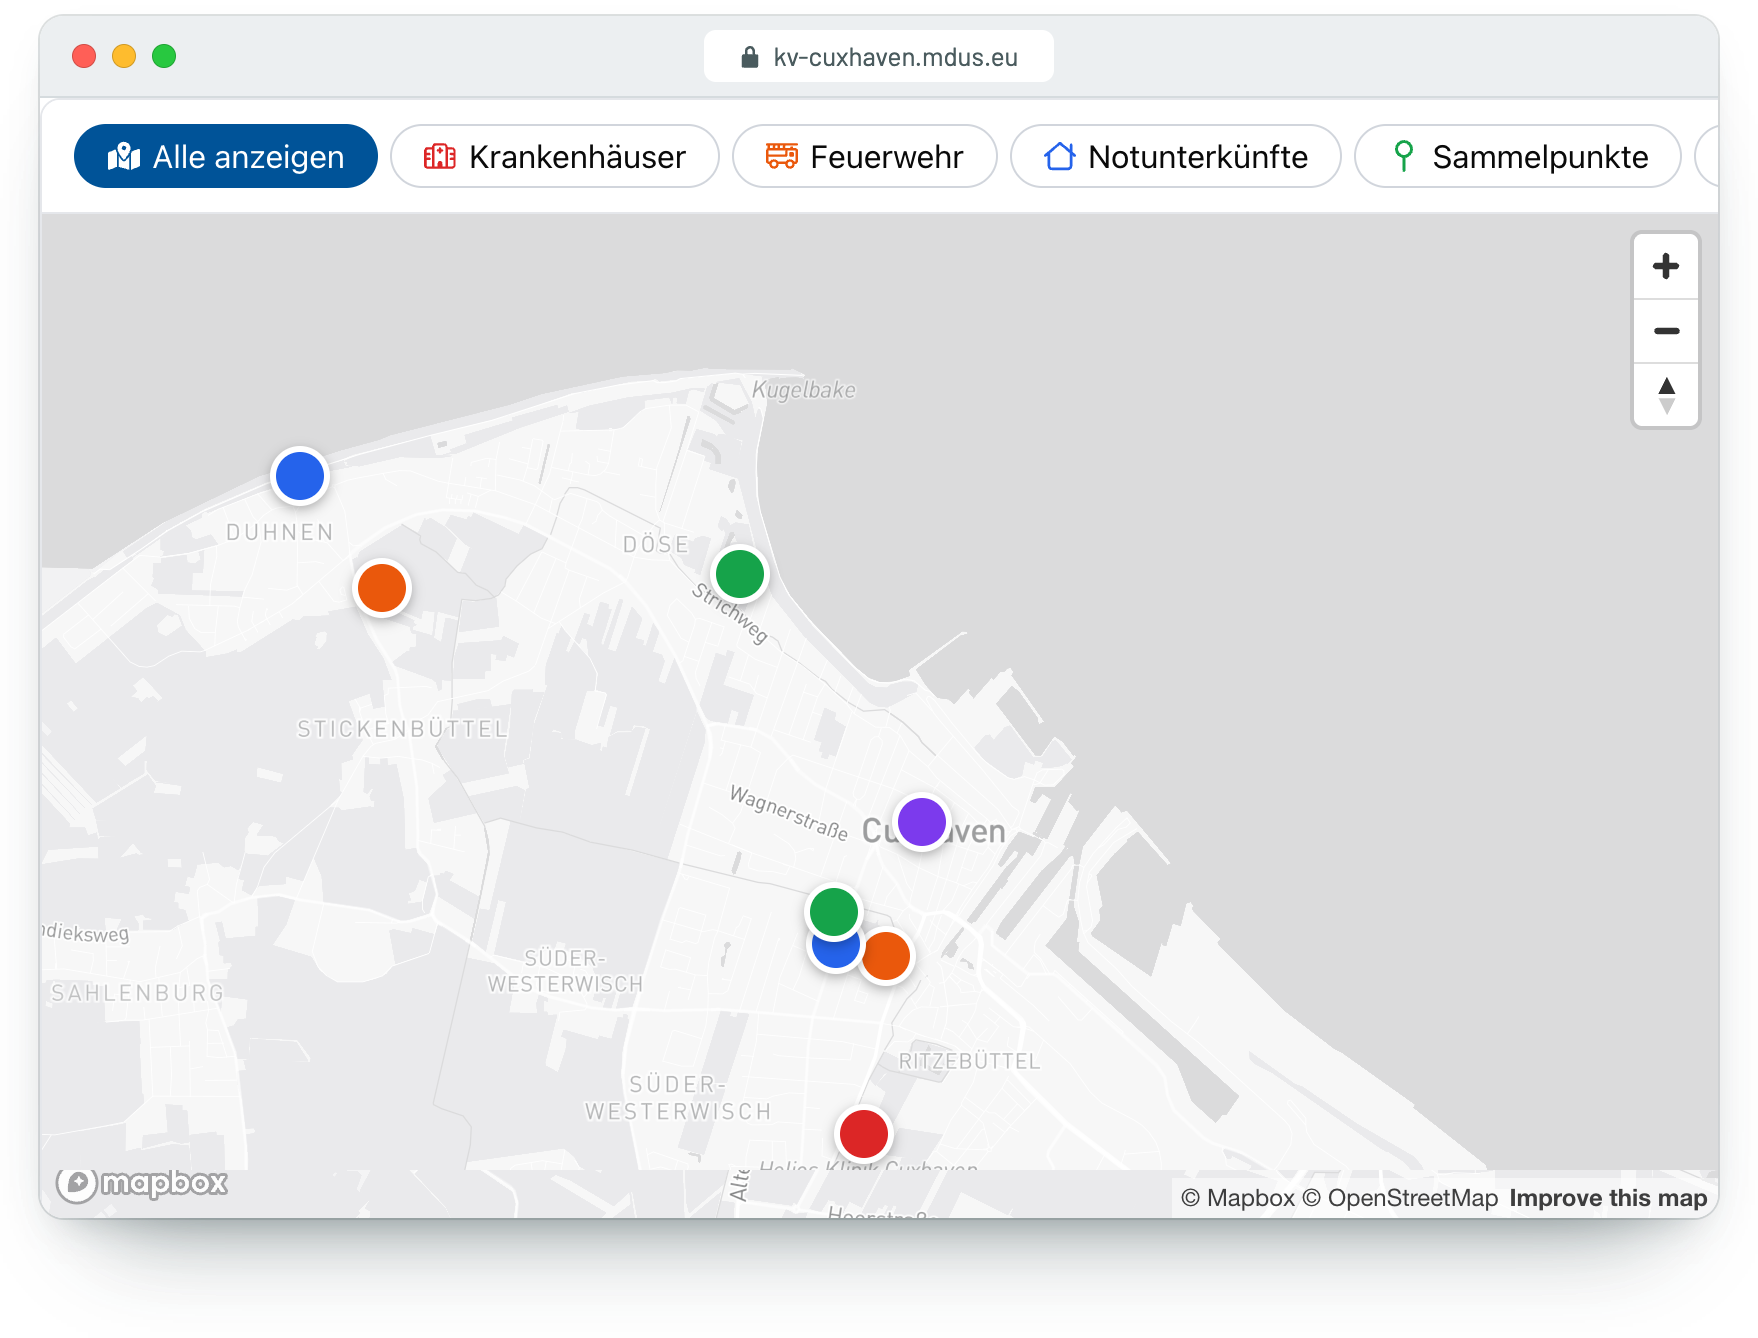Image resolution: width=1758 pixels, height=1338 pixels.
Task: Open the © OpenStreetMap attribution link
Action: point(1400,1198)
